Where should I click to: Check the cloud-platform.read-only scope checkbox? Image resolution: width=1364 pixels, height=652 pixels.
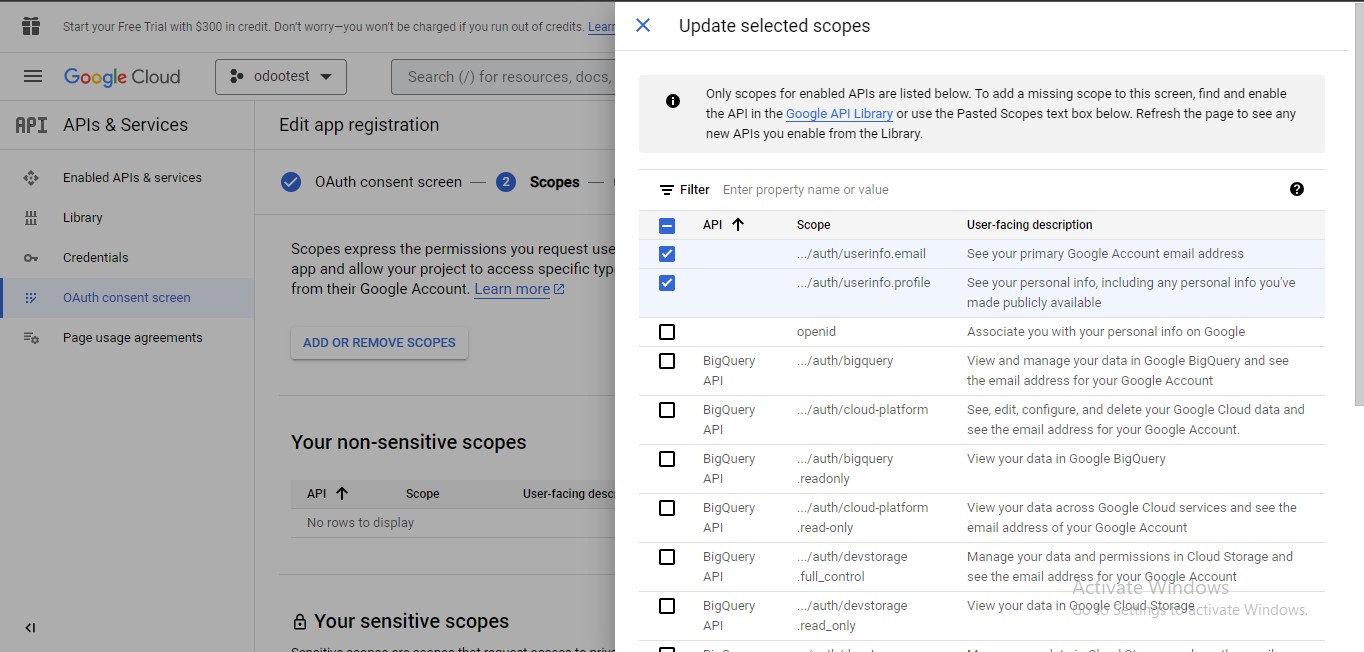667,508
